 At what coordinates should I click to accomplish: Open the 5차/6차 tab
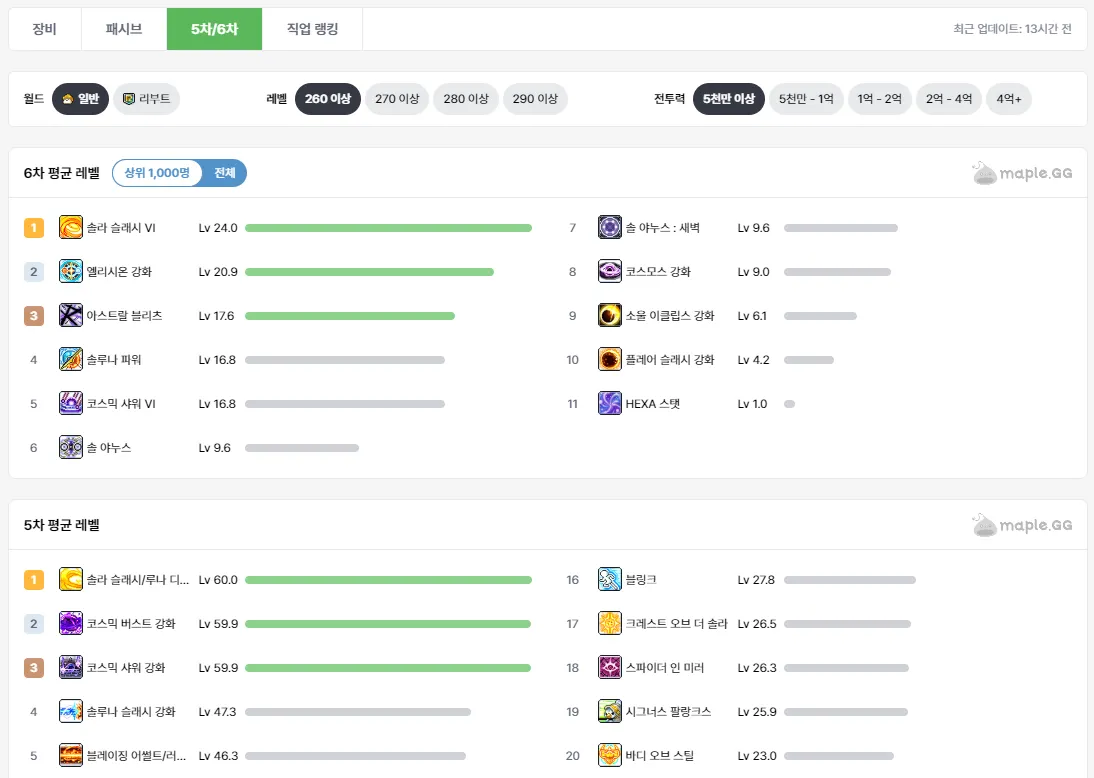(x=214, y=29)
